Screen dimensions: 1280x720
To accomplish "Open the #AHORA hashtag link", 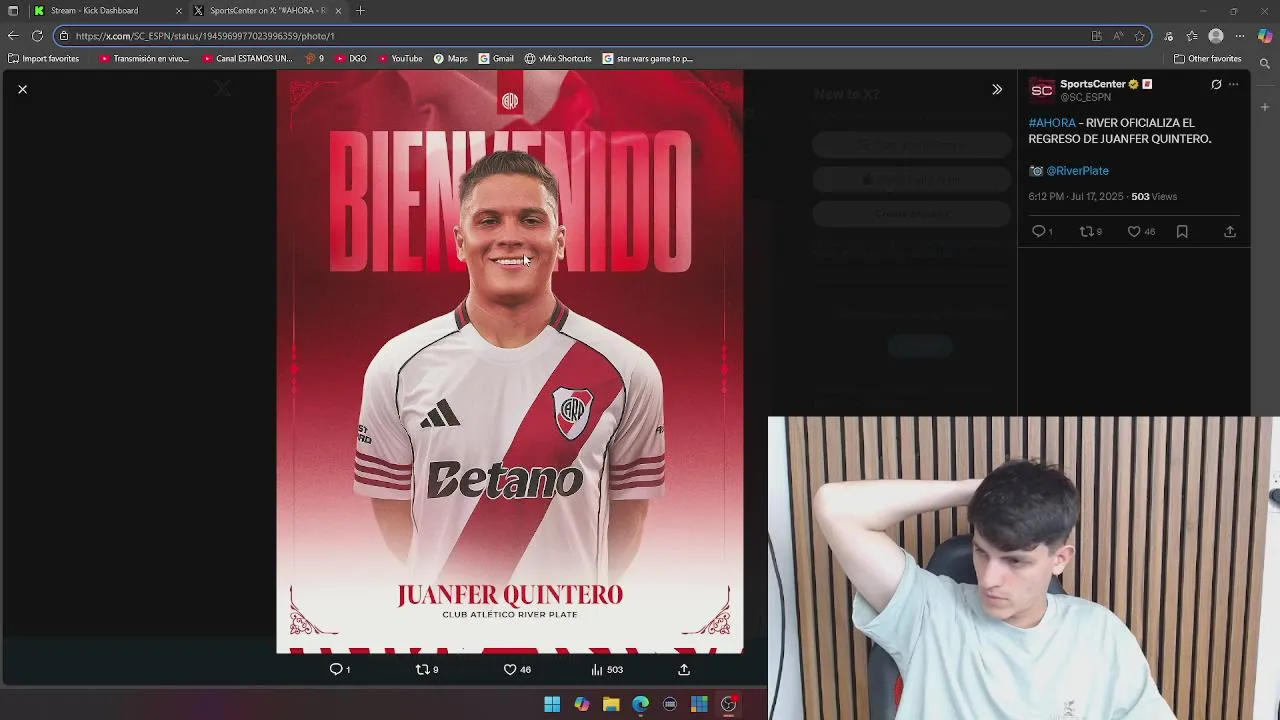I will pyautogui.click(x=1052, y=123).
